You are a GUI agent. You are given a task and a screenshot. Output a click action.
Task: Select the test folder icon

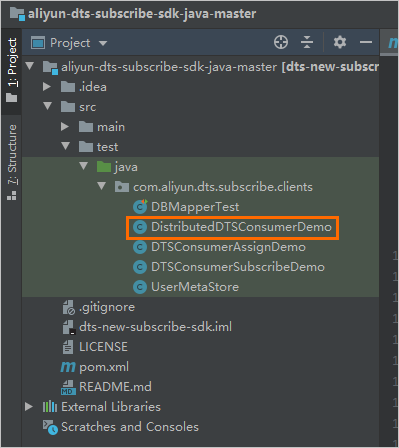pyautogui.click(x=86, y=147)
